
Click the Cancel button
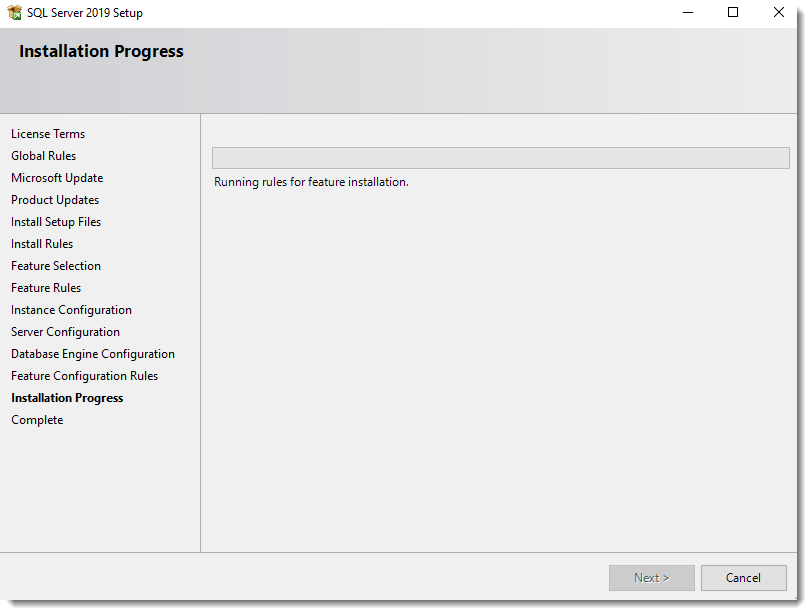tap(743, 578)
